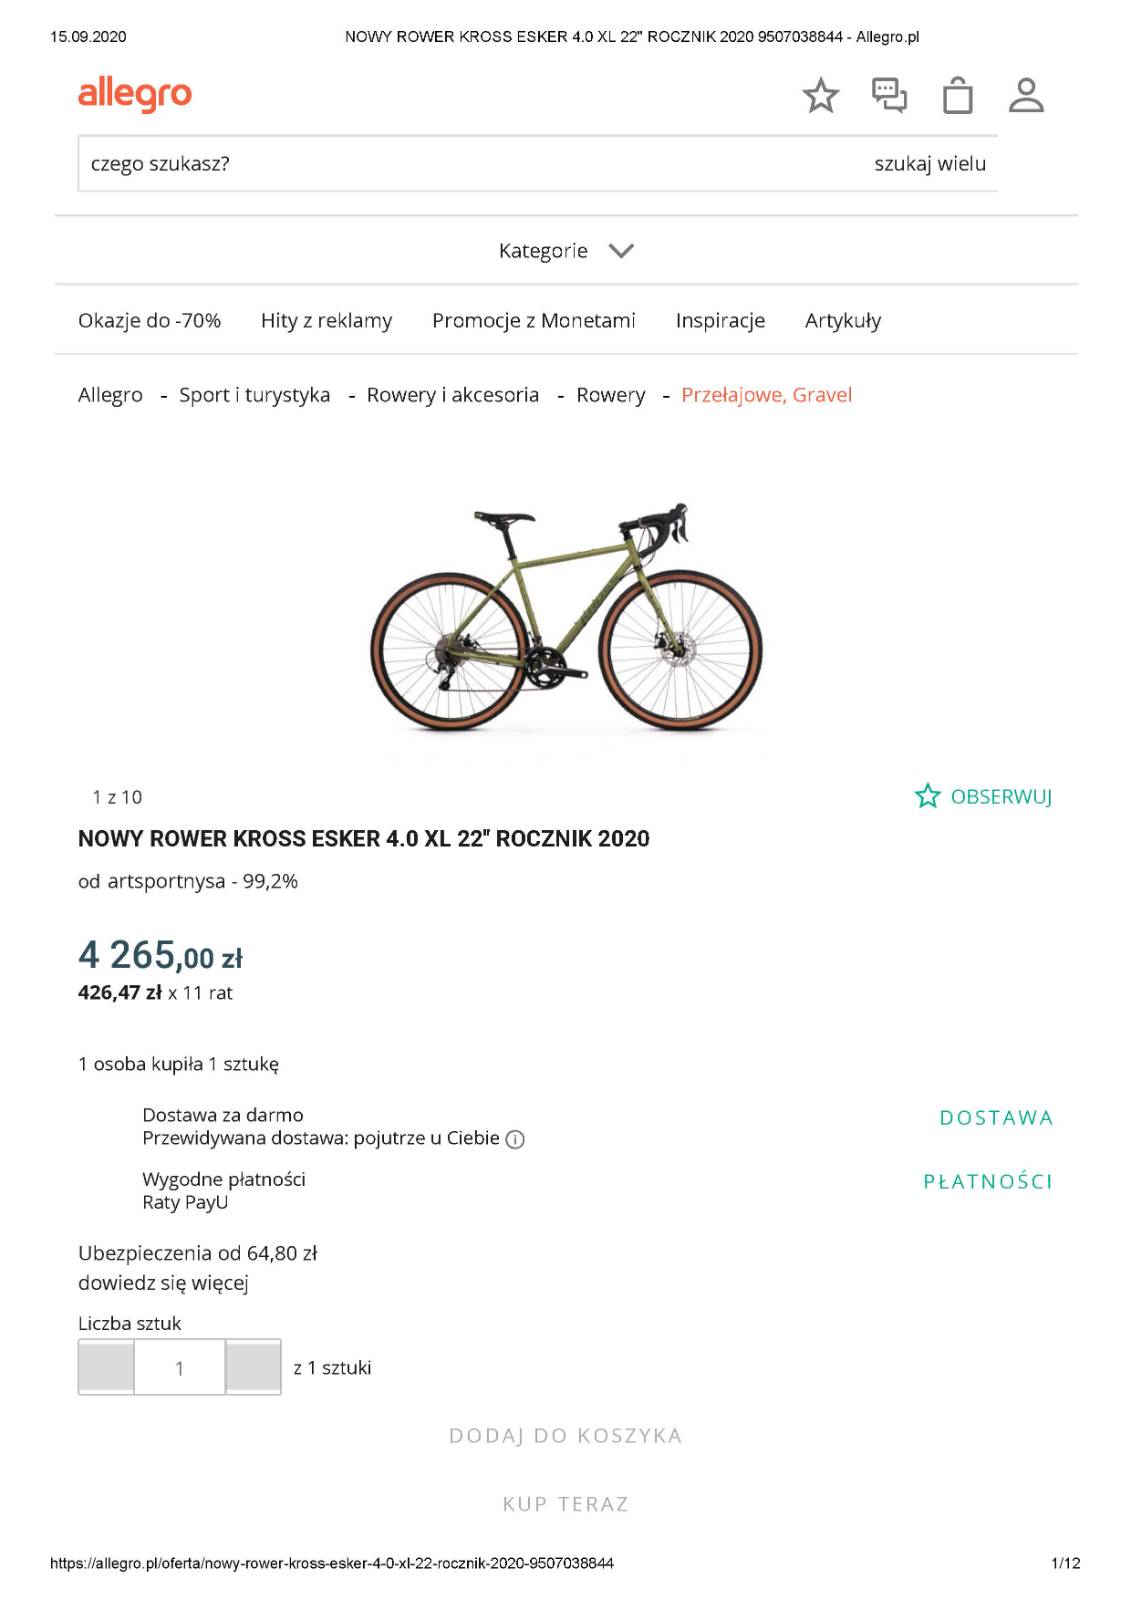The width and height of the screenshot is (1131, 1600).
Task: Go to Rowery i akcesoria breadcrumb
Action: (x=452, y=395)
